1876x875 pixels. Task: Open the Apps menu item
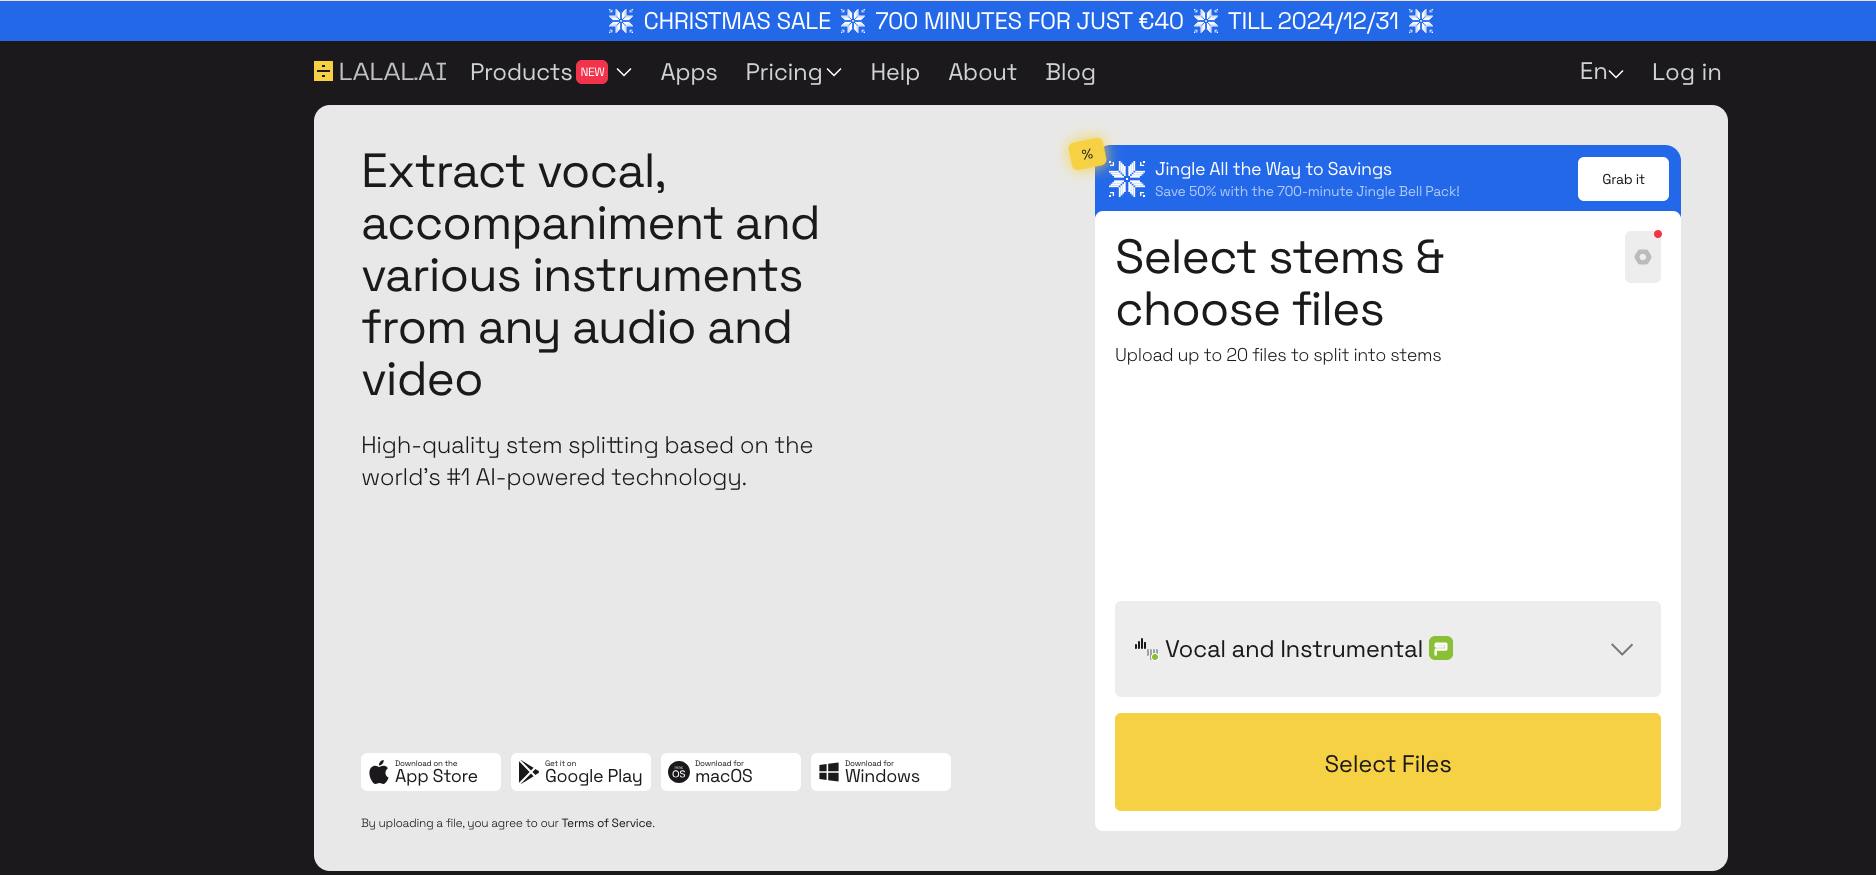click(x=689, y=72)
